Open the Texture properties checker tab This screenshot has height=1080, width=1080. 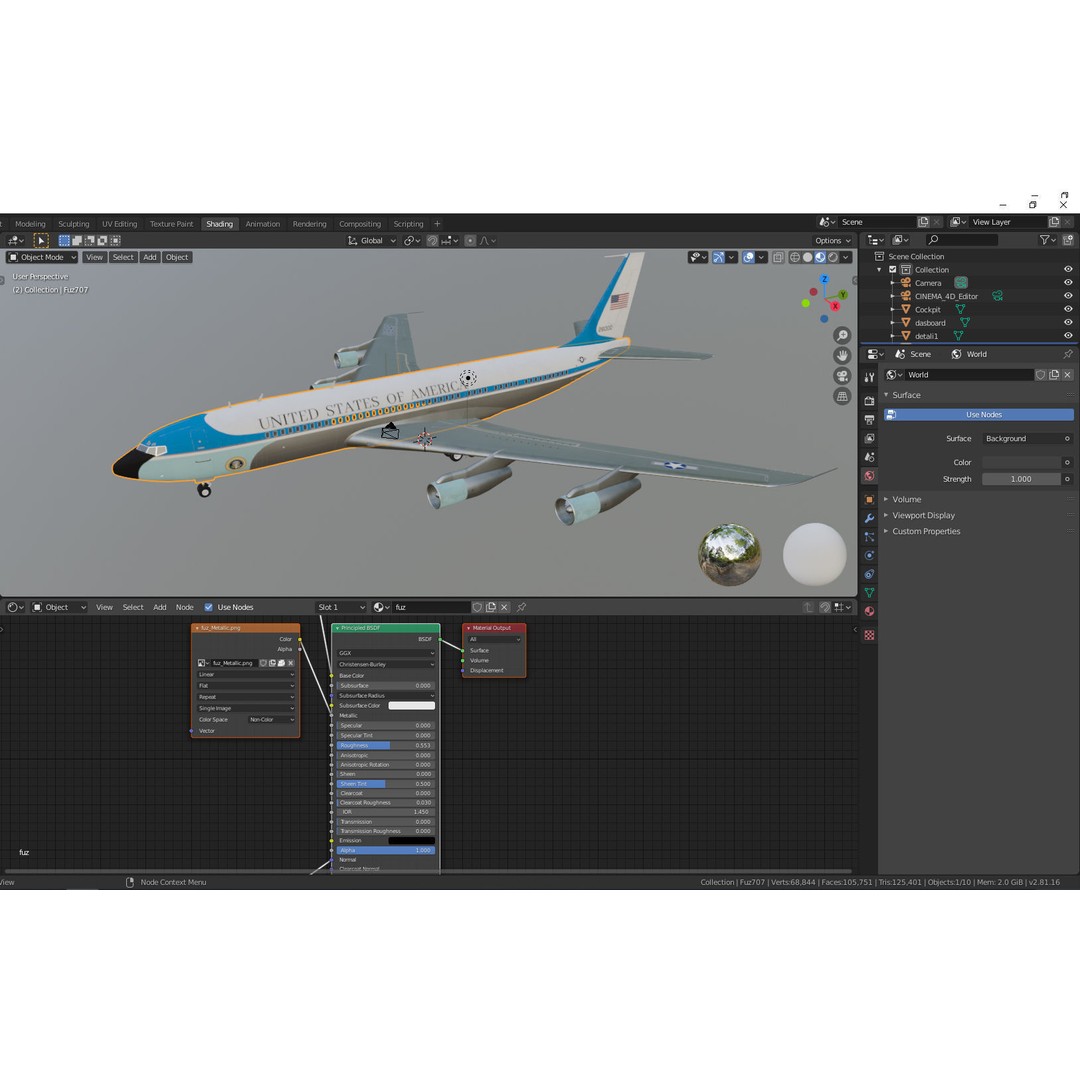pos(869,635)
